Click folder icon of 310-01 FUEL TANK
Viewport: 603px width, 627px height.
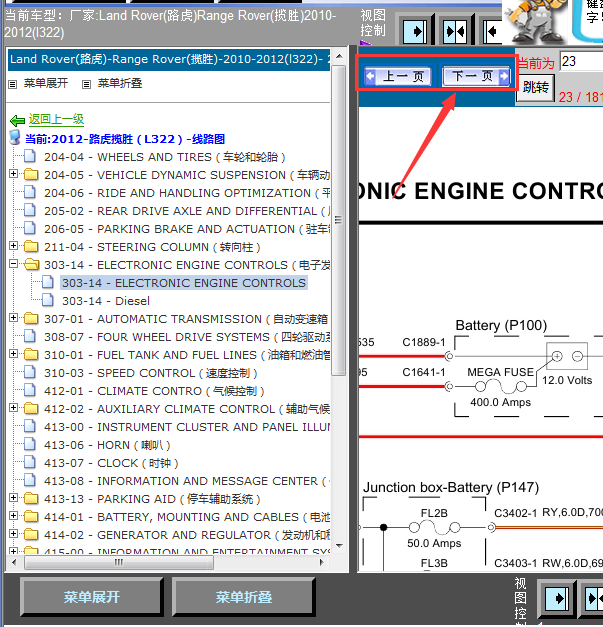pos(31,354)
